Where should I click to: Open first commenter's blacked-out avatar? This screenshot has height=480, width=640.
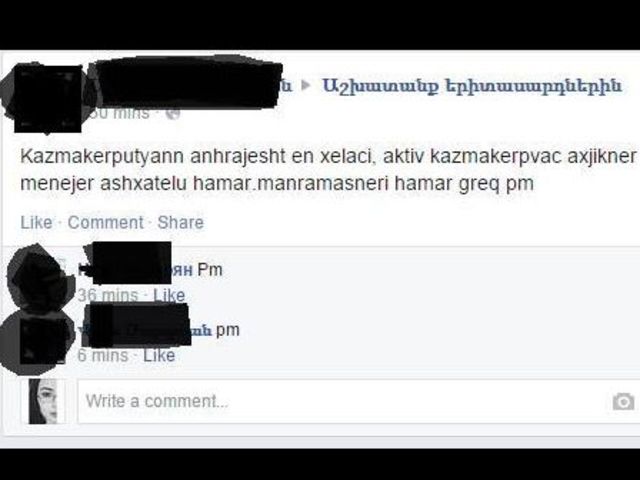[40, 278]
